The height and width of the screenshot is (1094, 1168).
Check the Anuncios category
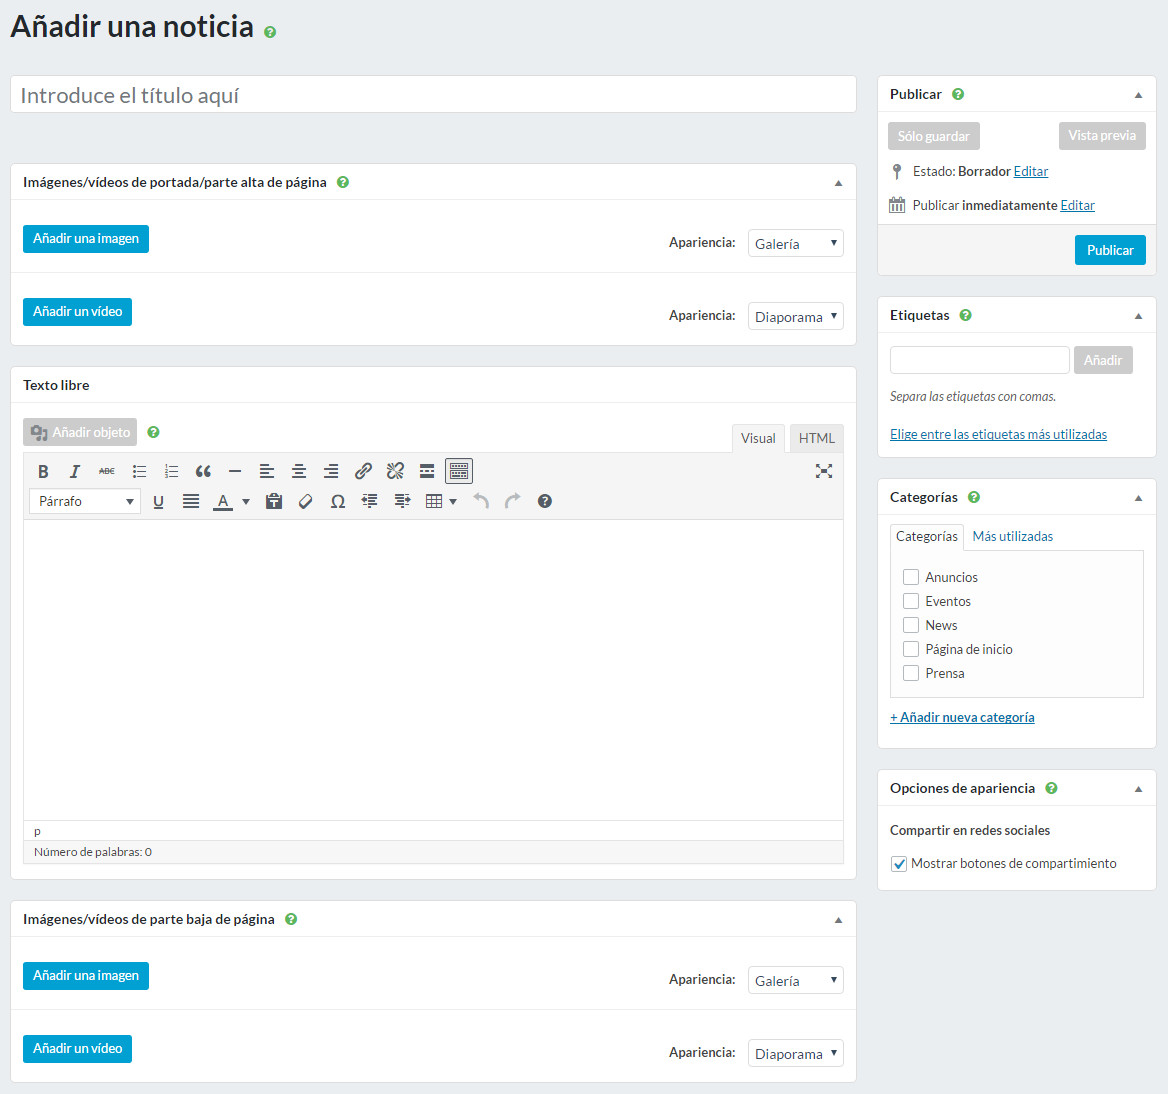pos(911,577)
